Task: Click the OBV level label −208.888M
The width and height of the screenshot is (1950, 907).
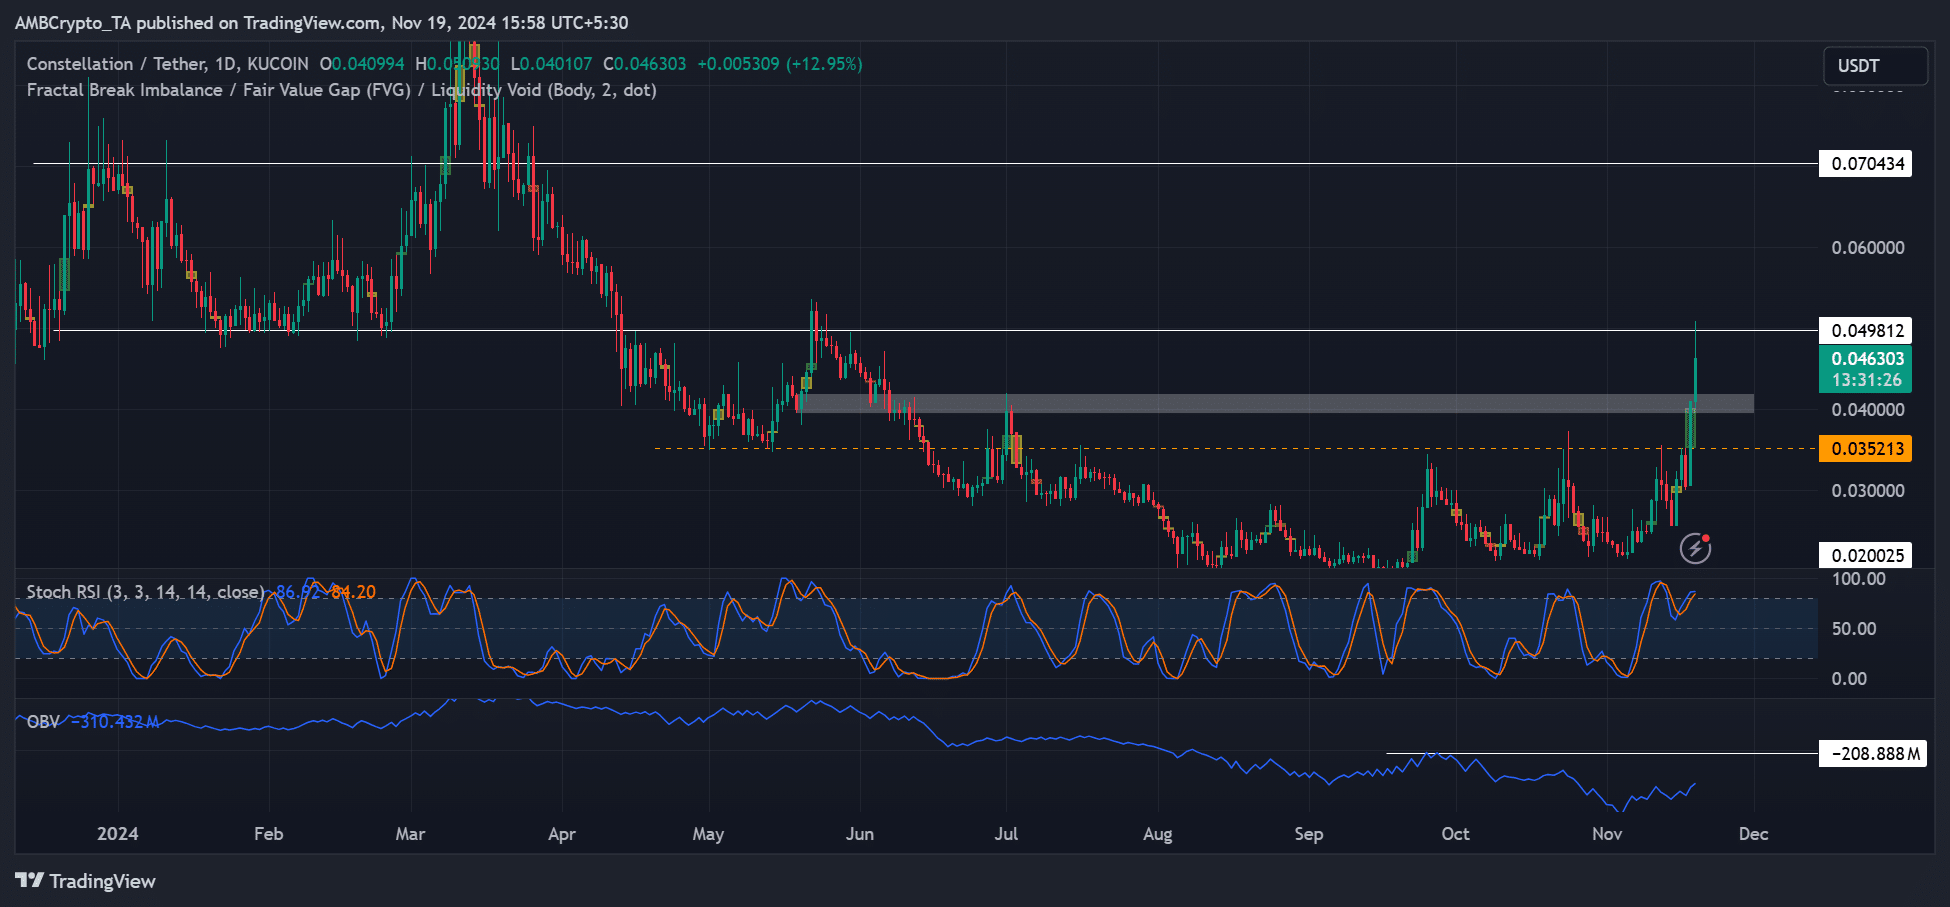Action: (1873, 754)
